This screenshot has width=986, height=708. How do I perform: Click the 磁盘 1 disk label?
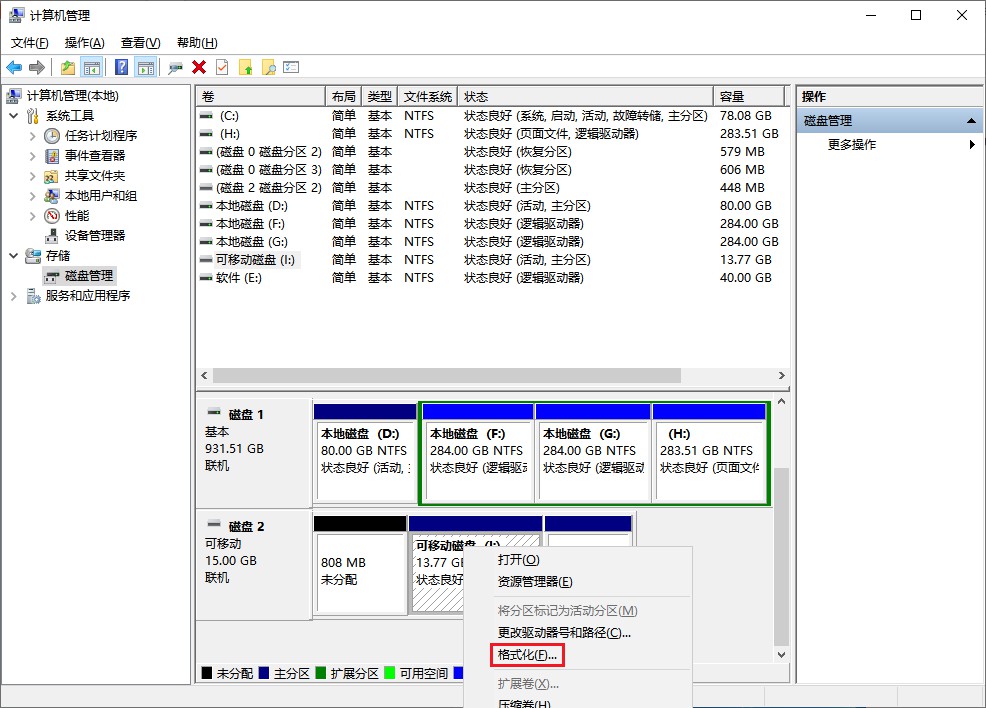tap(246, 415)
